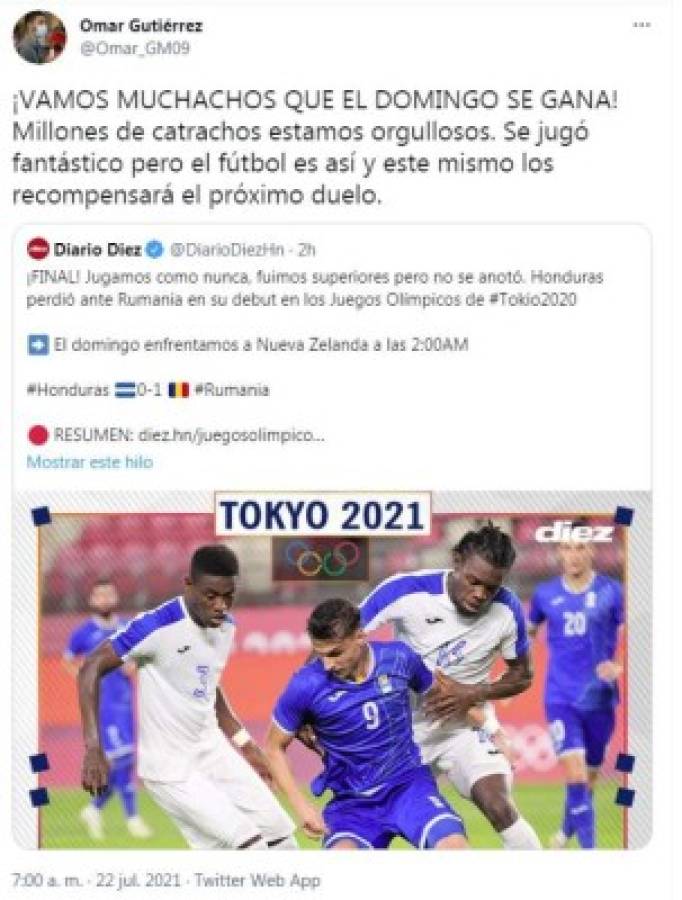Expand thread via Mostrar este hilo
Image resolution: width=682 pixels, height=900 pixels.
90,462
